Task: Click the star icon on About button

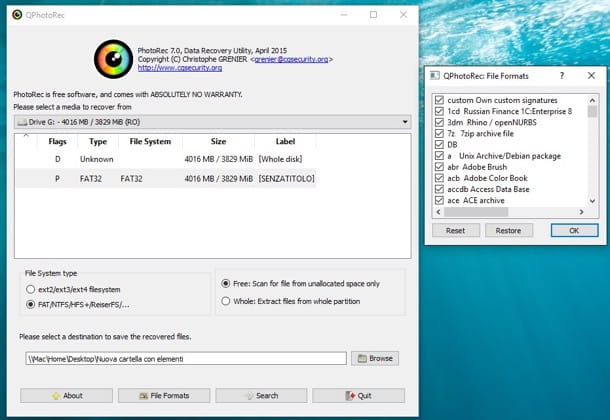Action: pyautogui.click(x=56, y=396)
